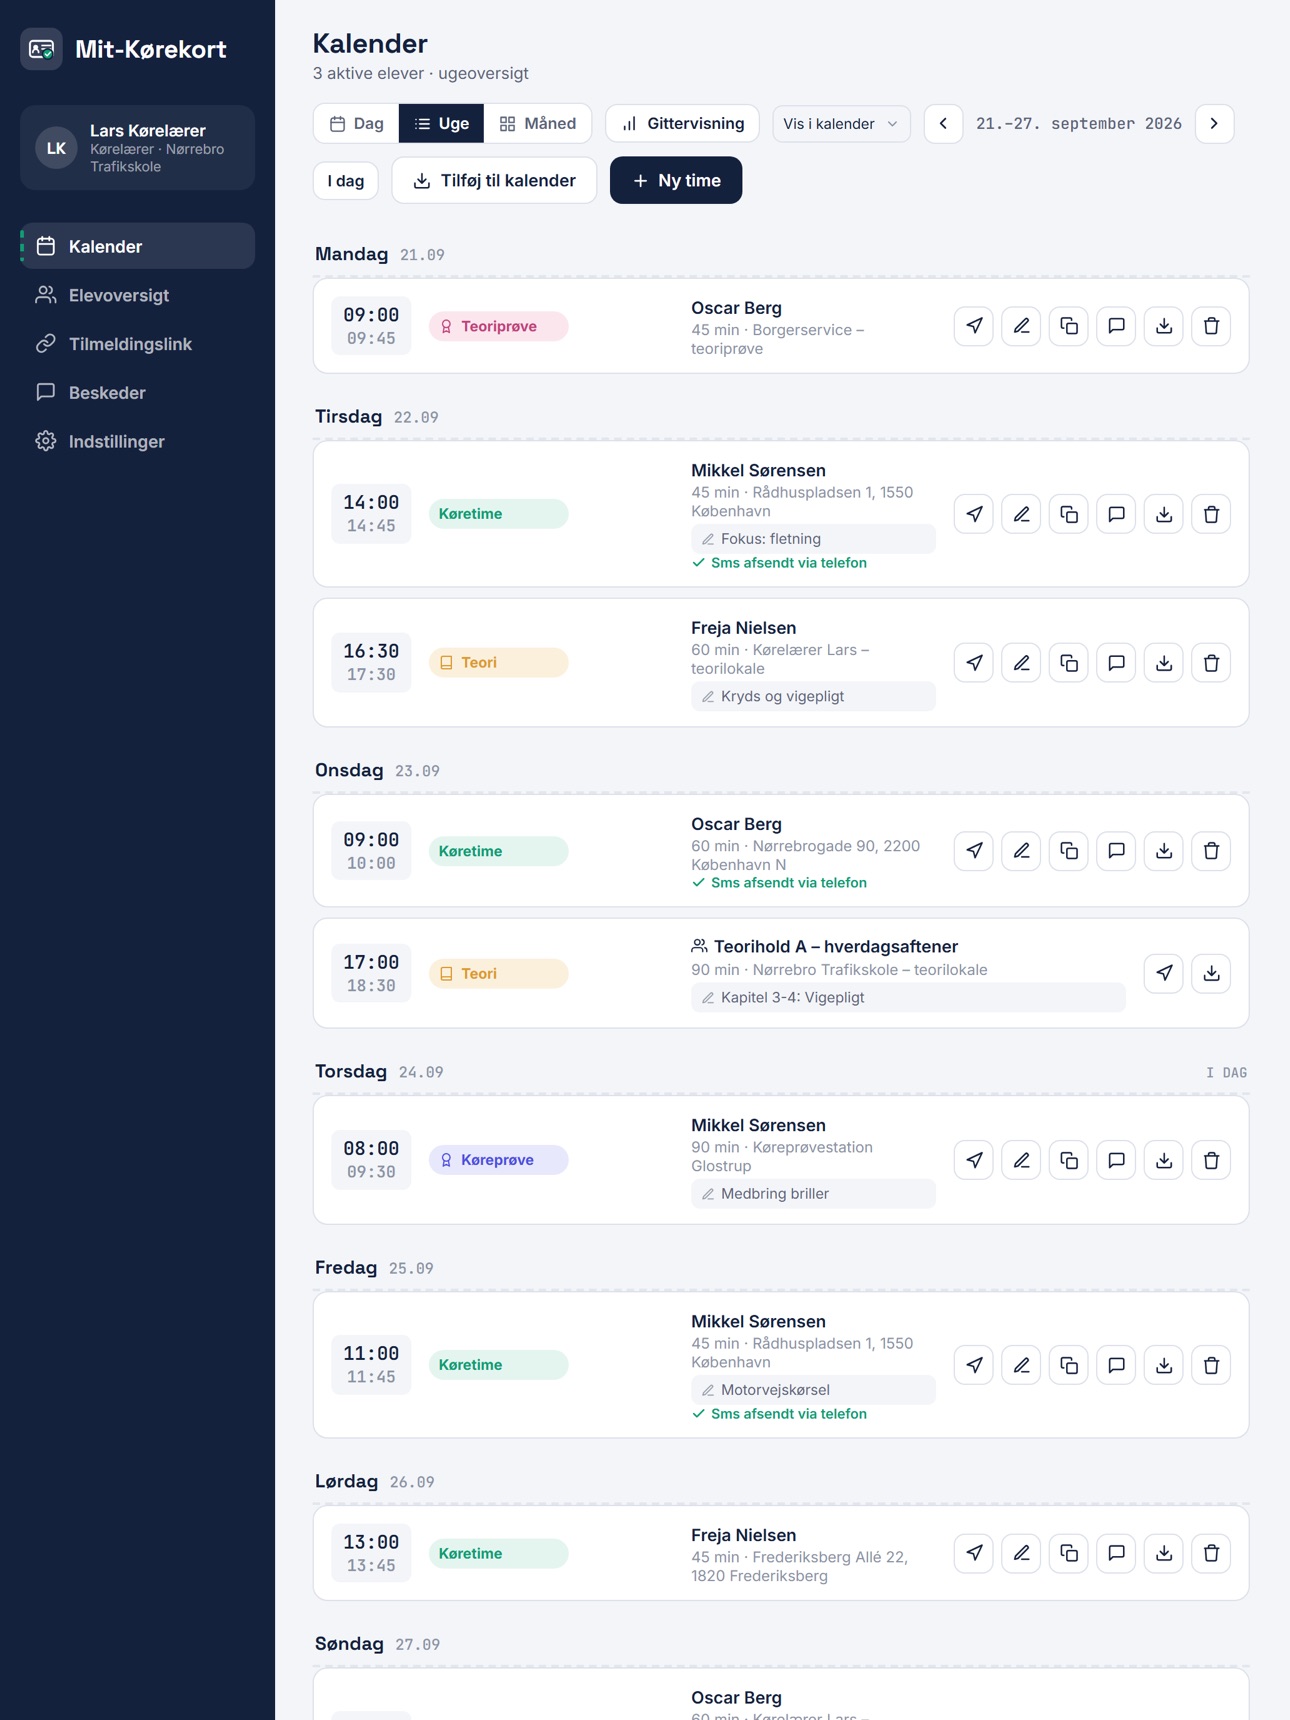Open Indstillinger in the sidebar

tap(138, 441)
